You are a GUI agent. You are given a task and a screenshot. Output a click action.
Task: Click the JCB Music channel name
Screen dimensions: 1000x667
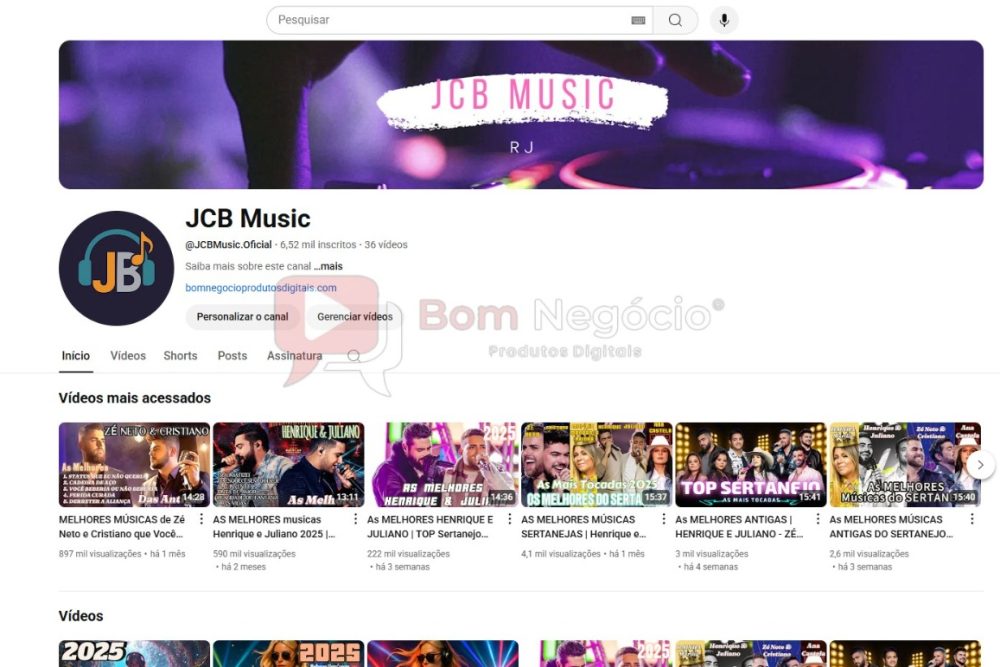pyautogui.click(x=248, y=219)
